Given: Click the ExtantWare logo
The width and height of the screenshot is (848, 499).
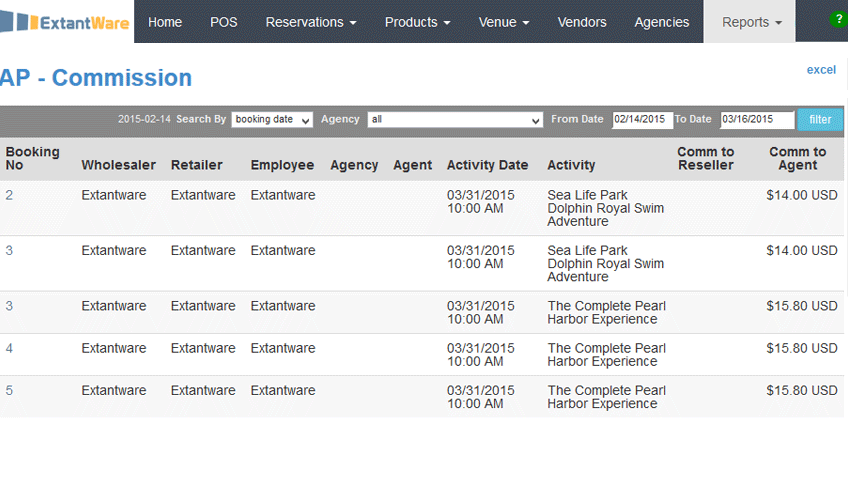Looking at the screenshot, I should [65, 22].
